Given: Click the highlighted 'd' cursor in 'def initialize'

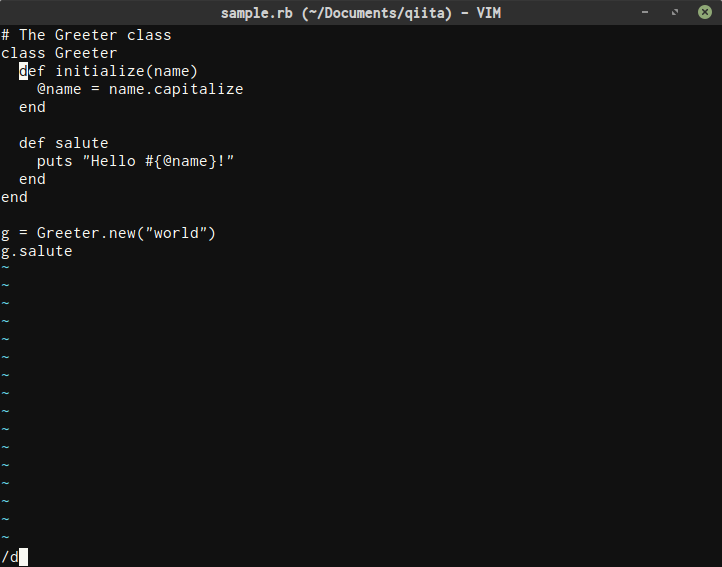Looking at the screenshot, I should 23,71.
